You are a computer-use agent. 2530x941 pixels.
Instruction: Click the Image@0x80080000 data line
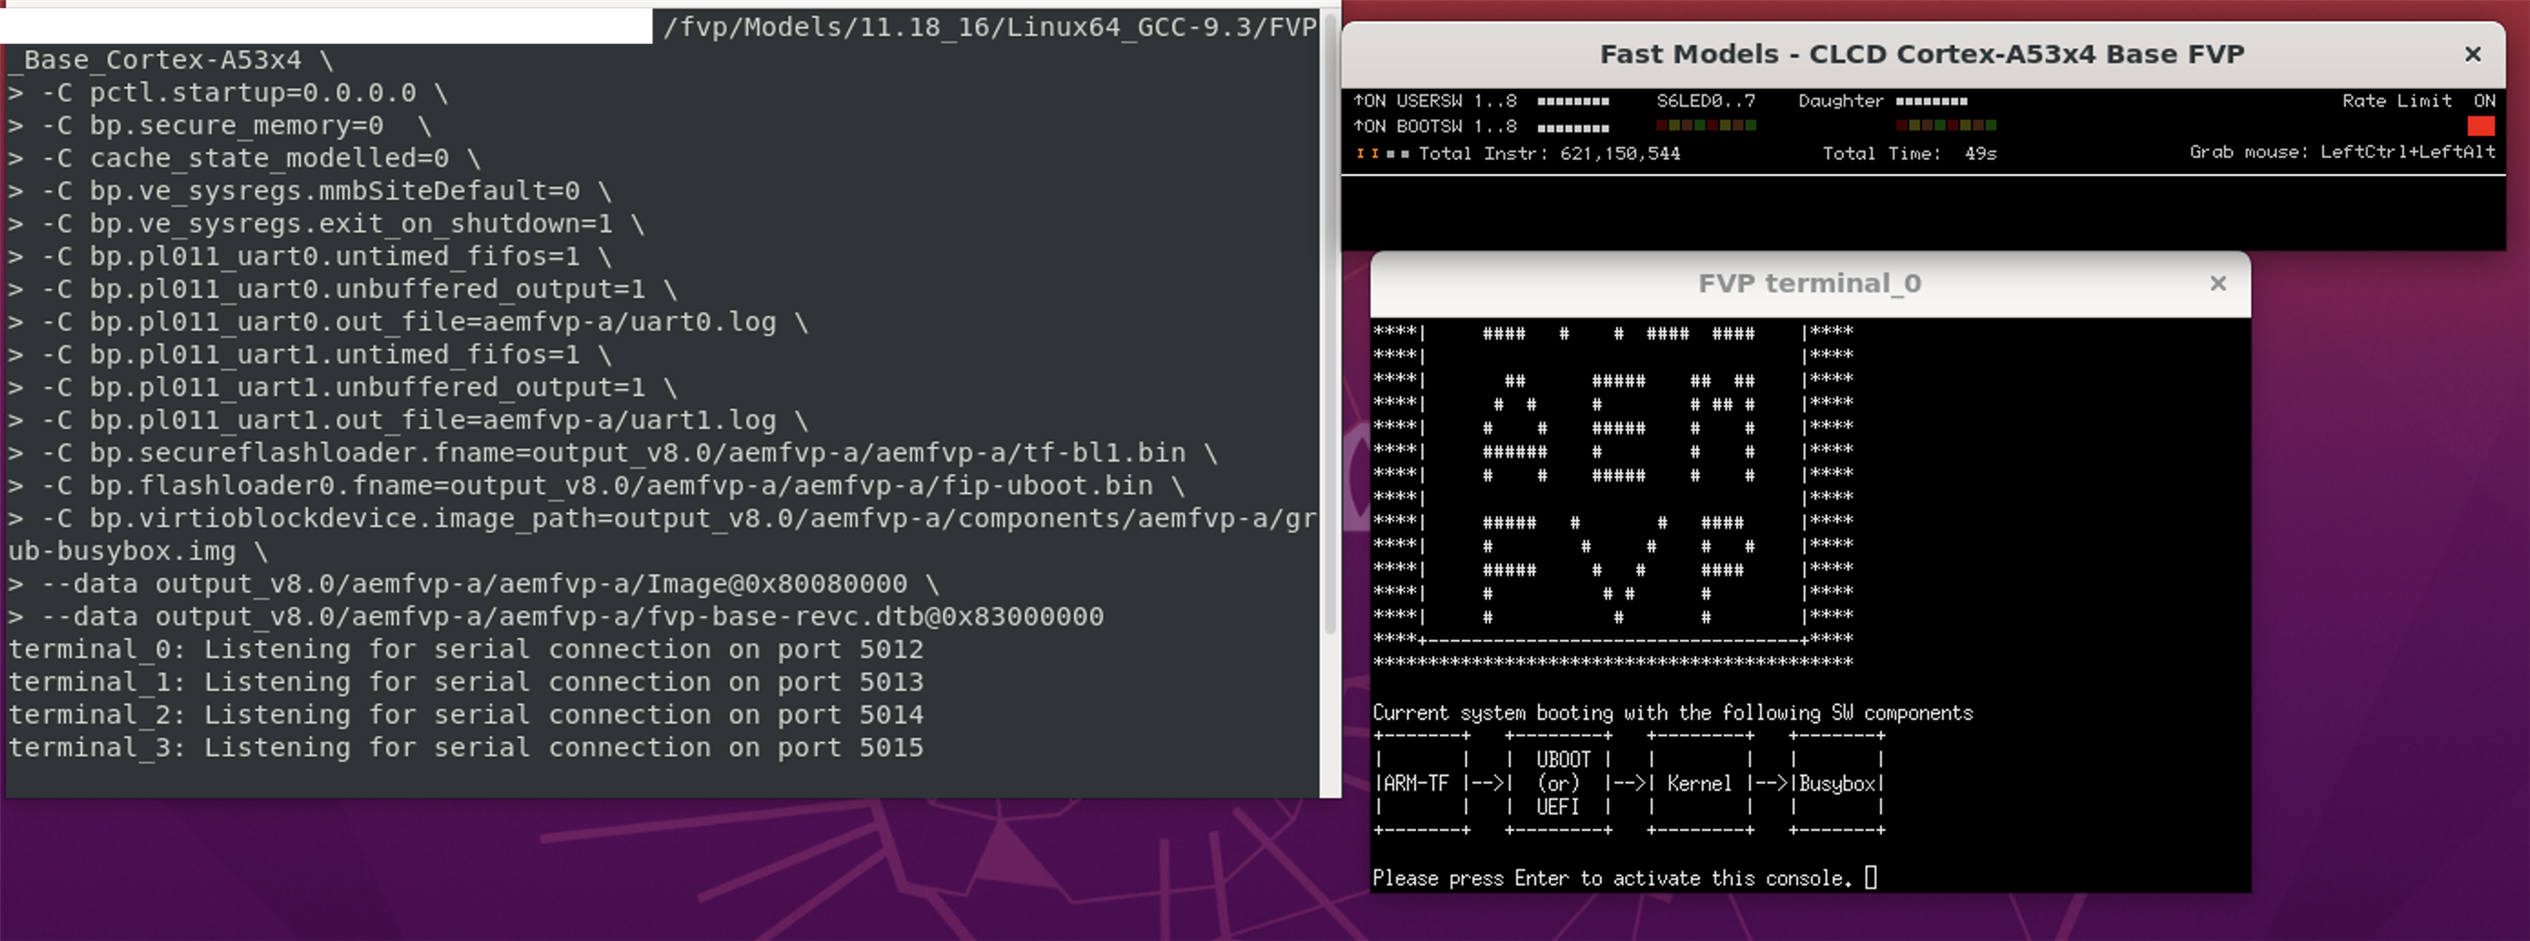[474, 584]
